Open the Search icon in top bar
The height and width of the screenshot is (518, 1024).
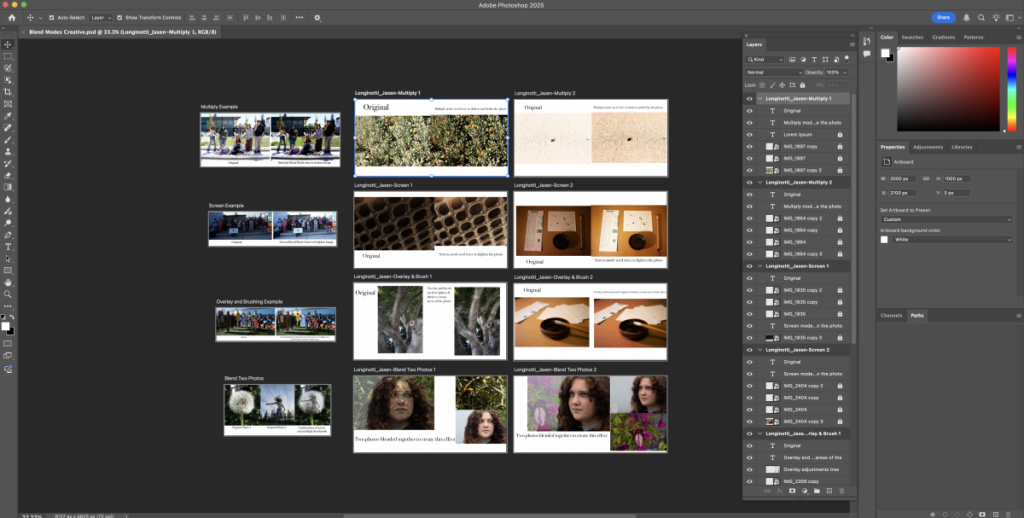point(981,18)
